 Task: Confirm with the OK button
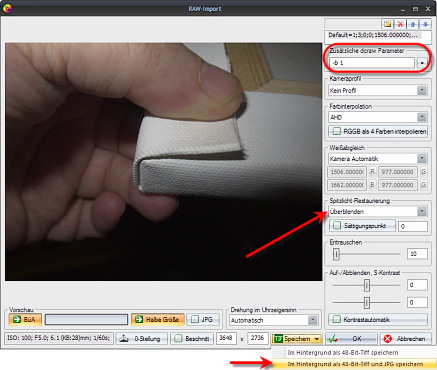point(351,339)
